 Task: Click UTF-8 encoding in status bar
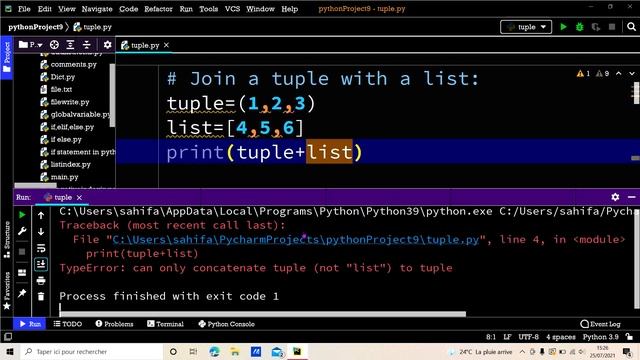pos(529,337)
